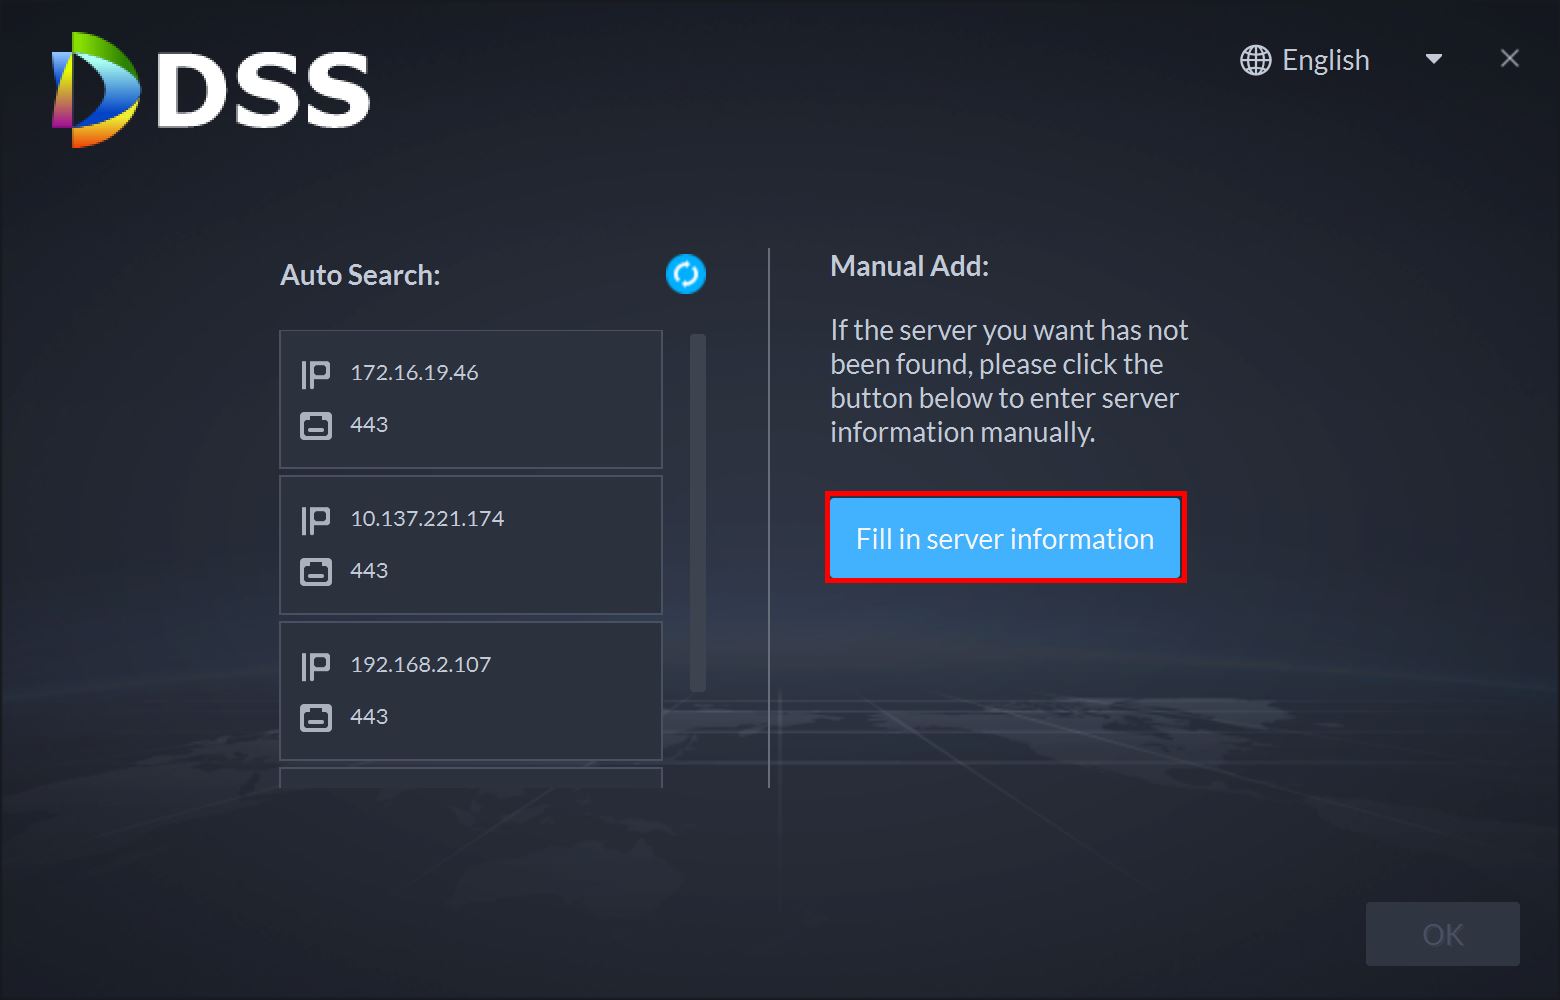The height and width of the screenshot is (1000, 1560).
Task: Click the DSS logo icon
Action: (95, 90)
